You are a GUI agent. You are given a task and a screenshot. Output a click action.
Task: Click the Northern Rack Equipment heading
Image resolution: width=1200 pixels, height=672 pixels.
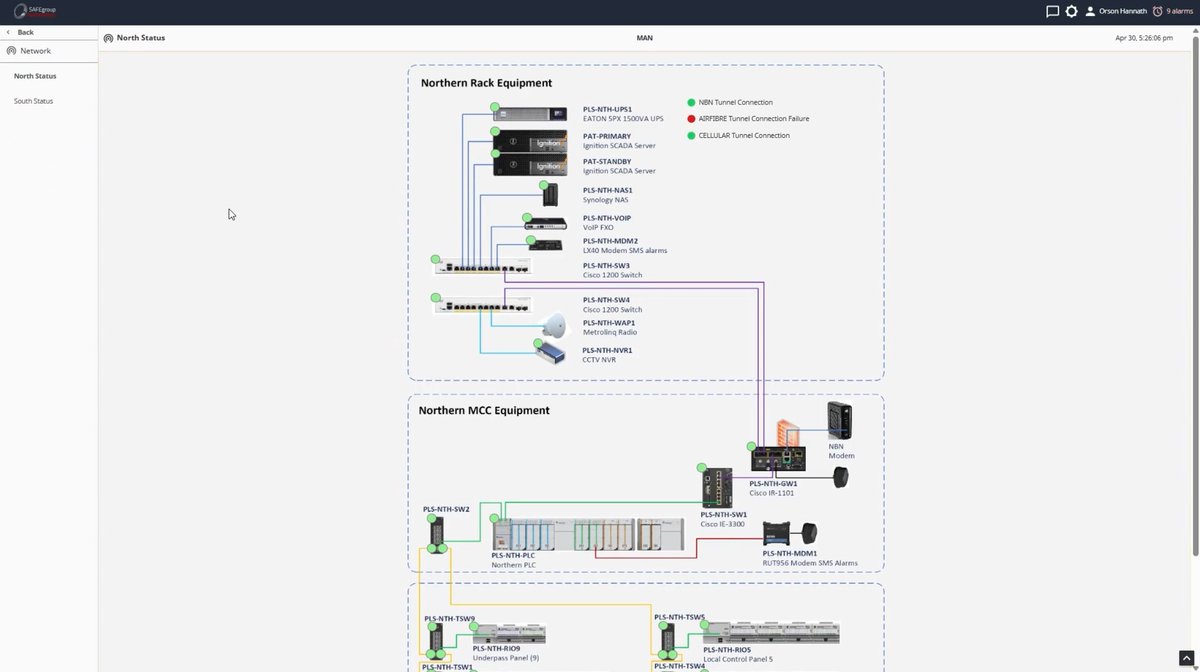tap(486, 83)
